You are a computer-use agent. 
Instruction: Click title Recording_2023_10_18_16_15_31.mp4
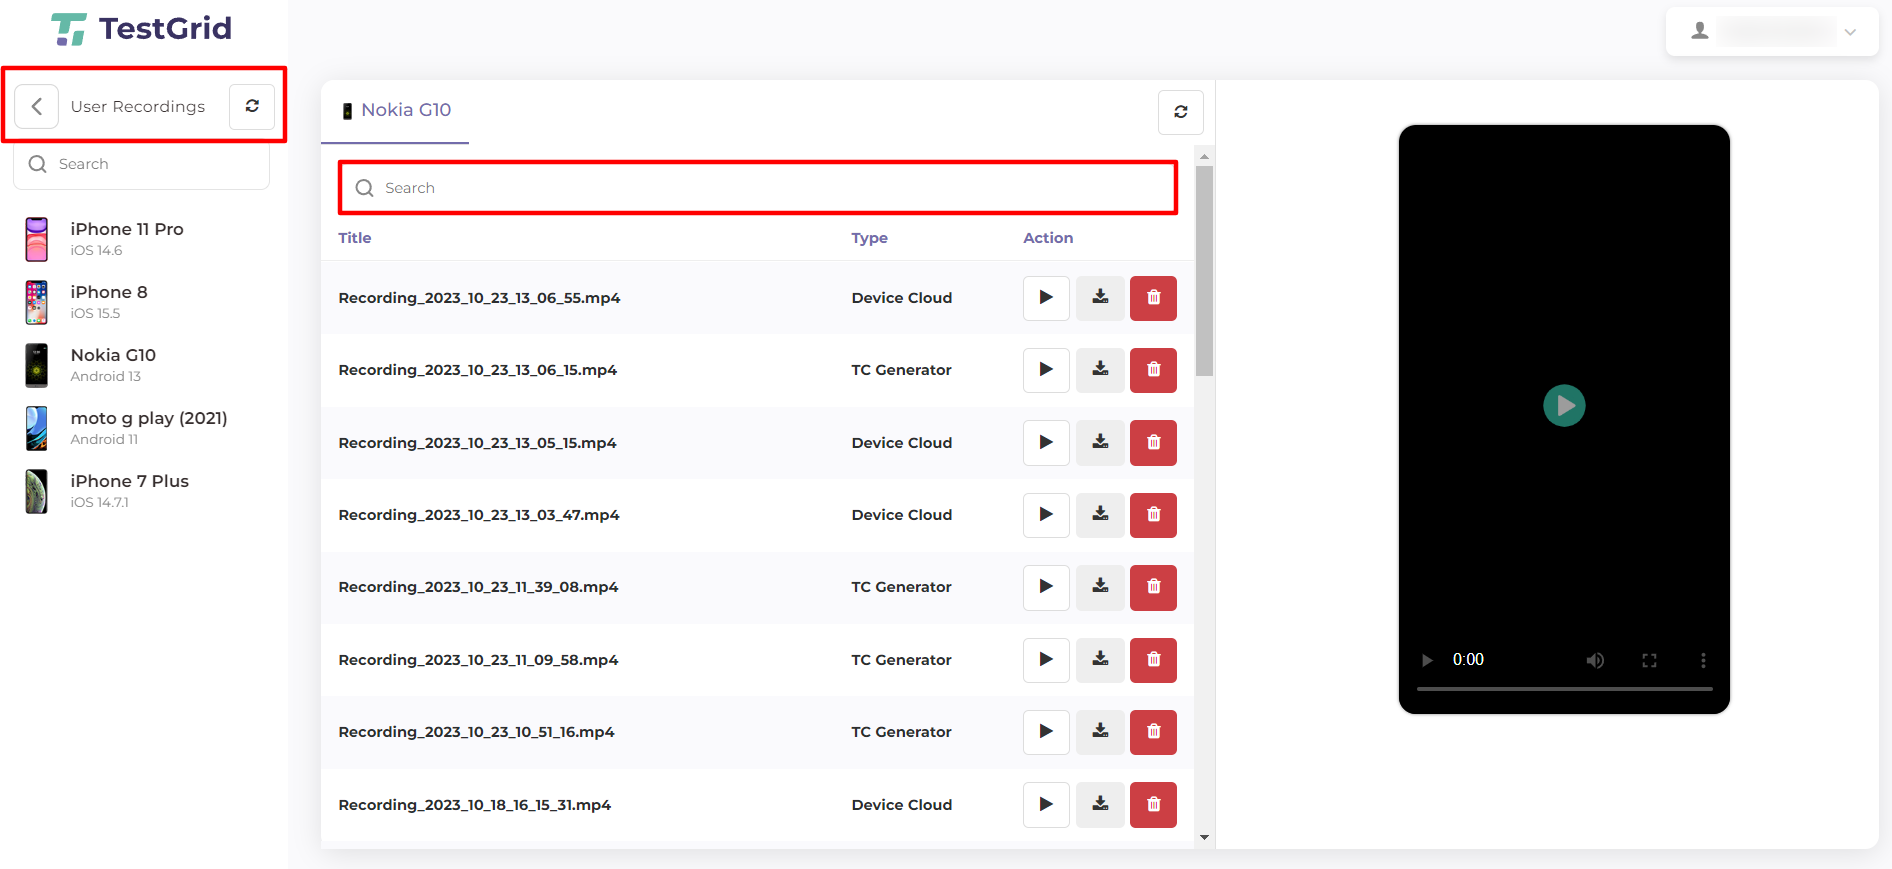(474, 805)
